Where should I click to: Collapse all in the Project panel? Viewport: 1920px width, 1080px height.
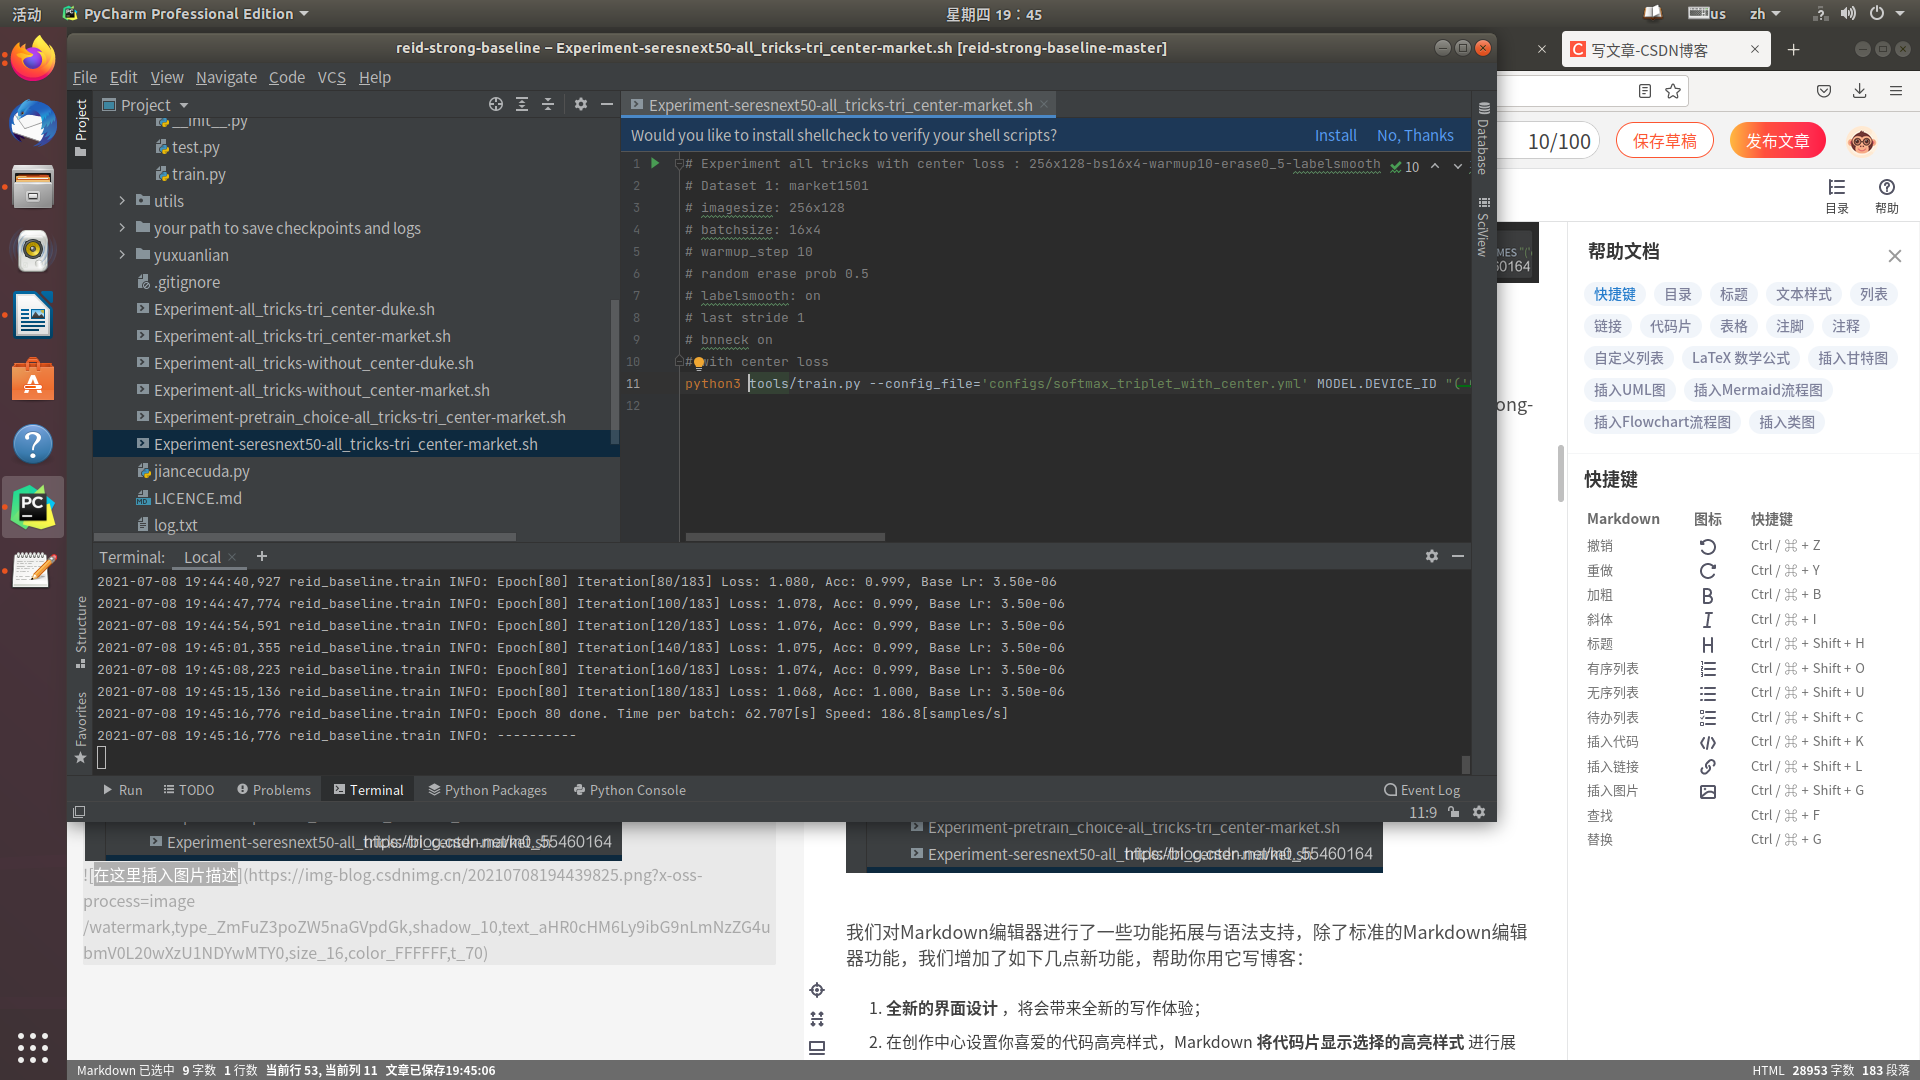pyautogui.click(x=547, y=104)
